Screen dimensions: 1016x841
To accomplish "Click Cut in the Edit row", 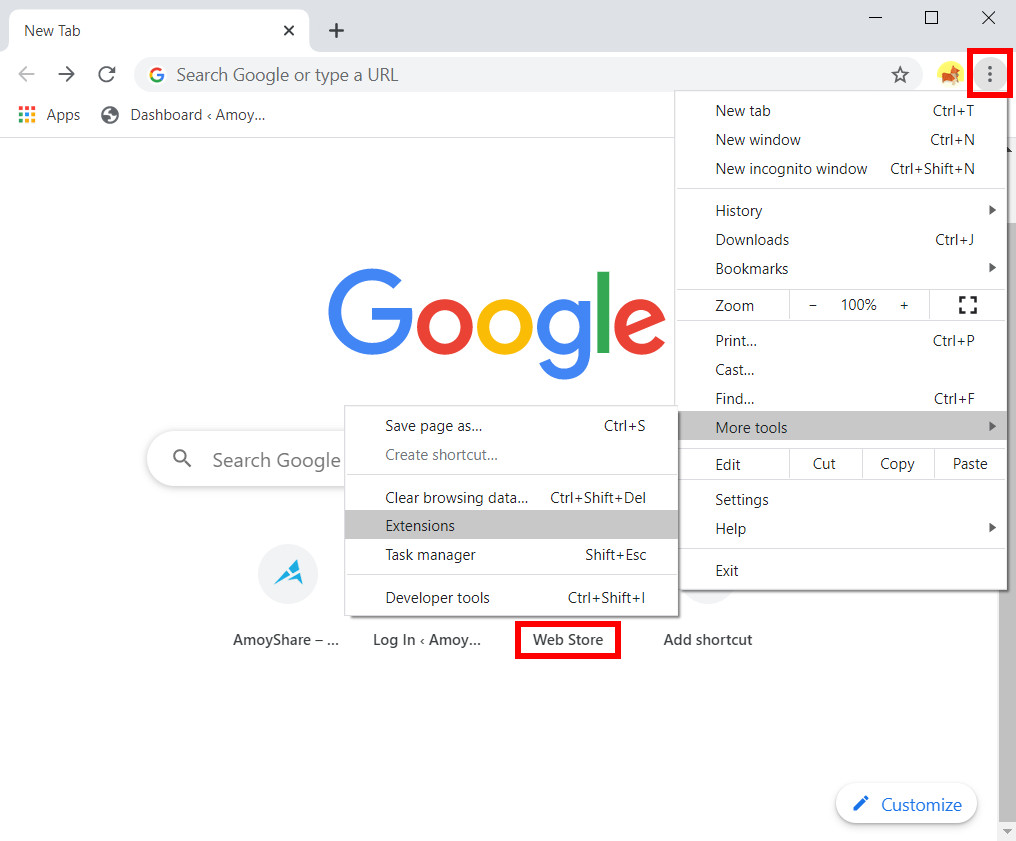I will 824,464.
